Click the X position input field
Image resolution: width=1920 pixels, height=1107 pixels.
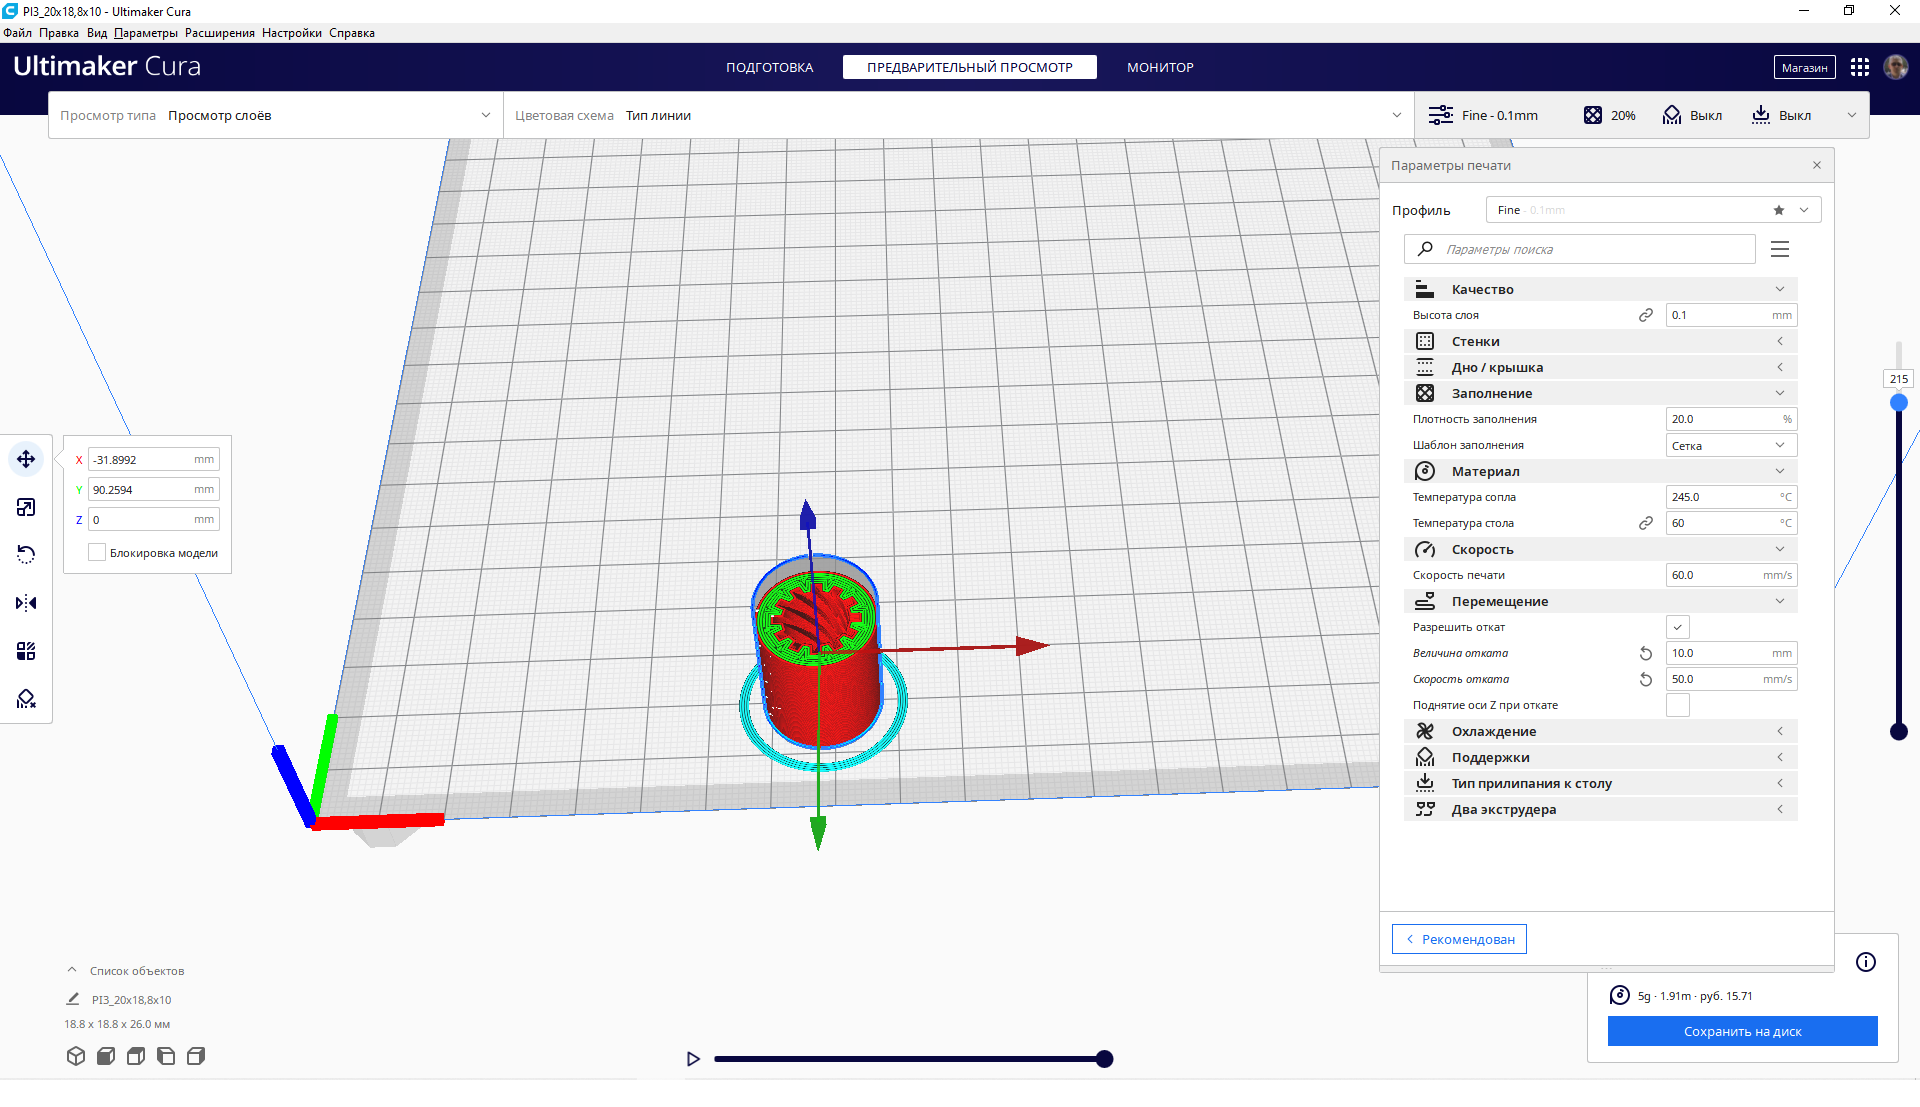[x=154, y=459]
